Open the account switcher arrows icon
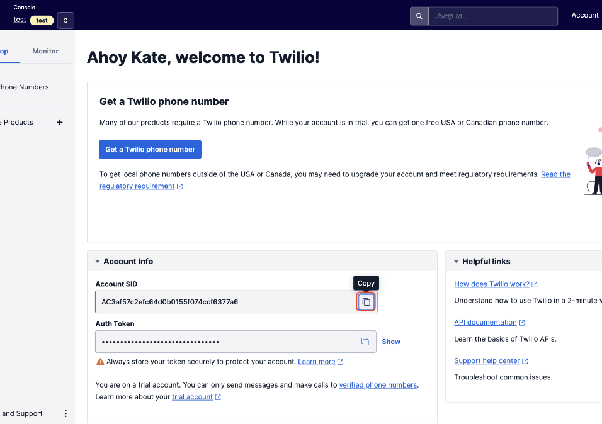 65,20
